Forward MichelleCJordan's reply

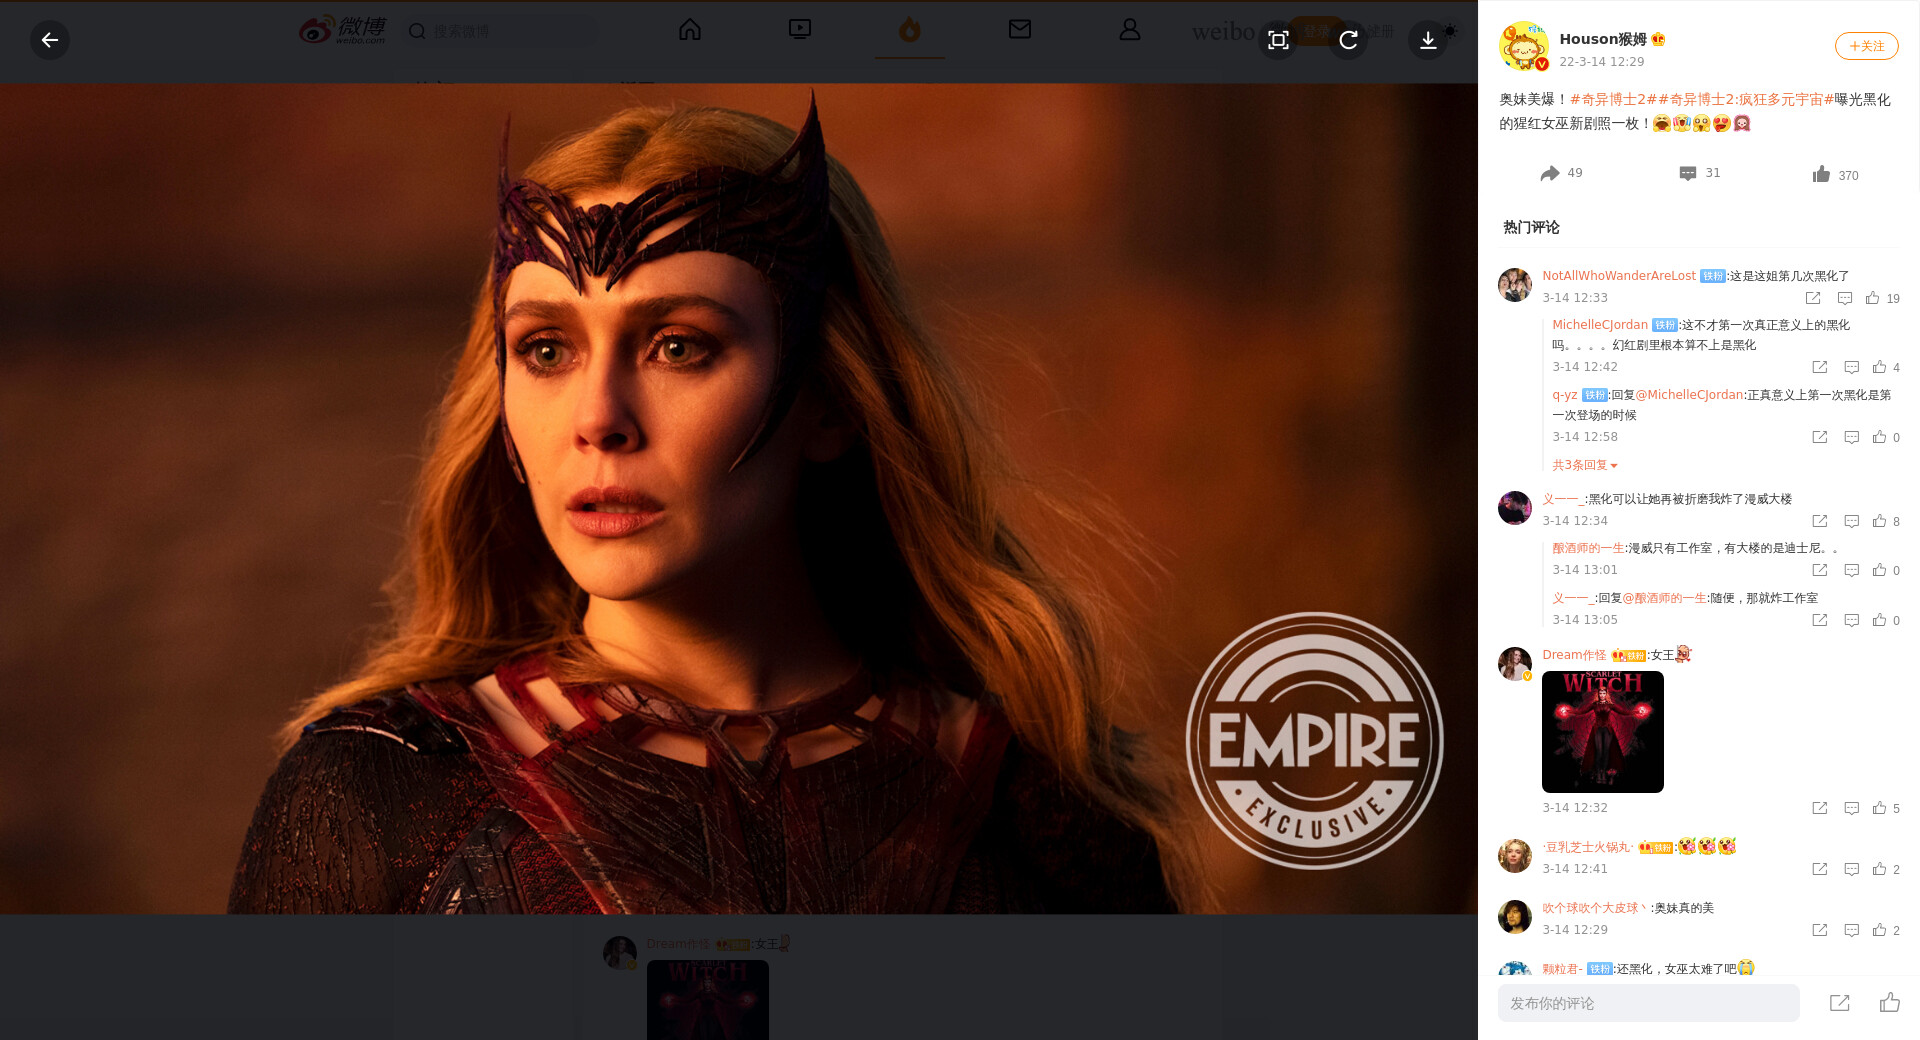coord(1820,367)
